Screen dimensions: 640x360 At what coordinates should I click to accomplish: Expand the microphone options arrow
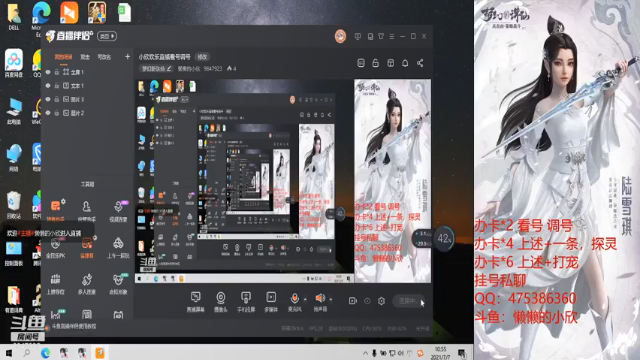click(305, 299)
